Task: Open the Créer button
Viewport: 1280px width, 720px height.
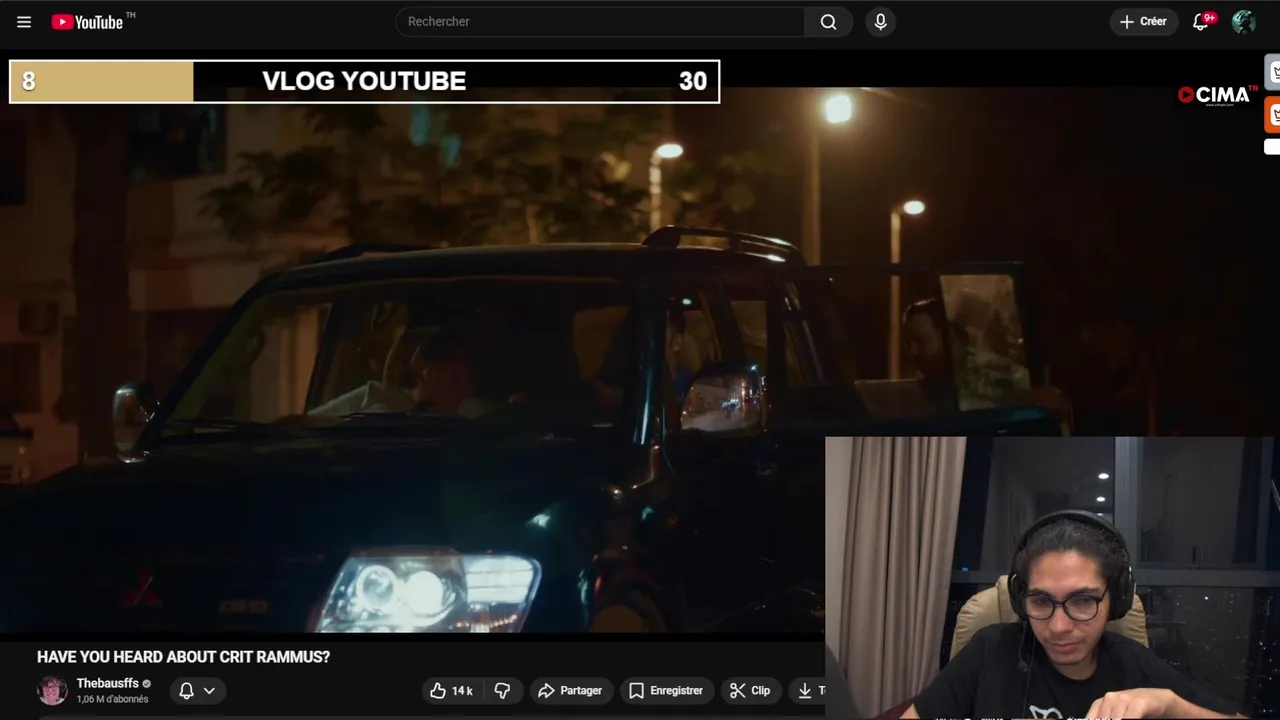Action: pyautogui.click(x=1143, y=21)
